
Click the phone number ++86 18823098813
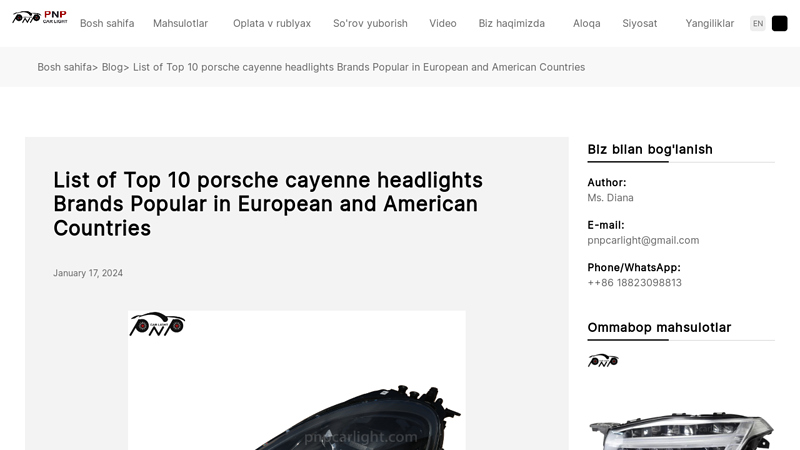pyautogui.click(x=634, y=283)
